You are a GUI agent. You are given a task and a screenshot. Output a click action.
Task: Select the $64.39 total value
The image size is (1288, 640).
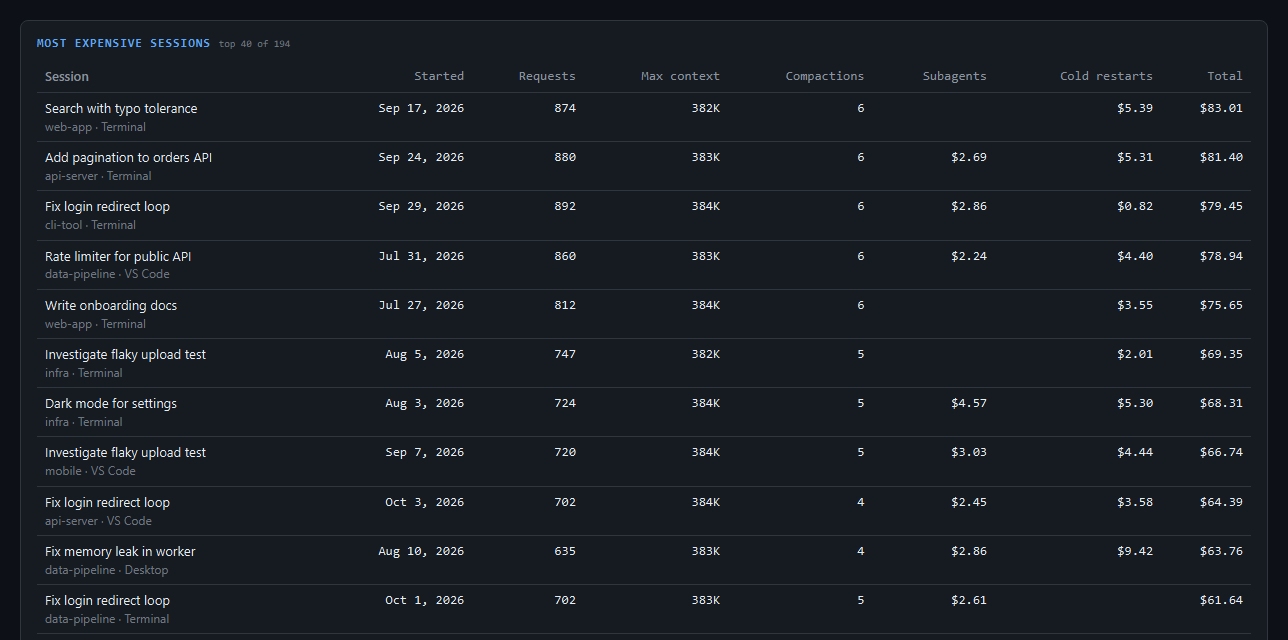(x=1221, y=502)
